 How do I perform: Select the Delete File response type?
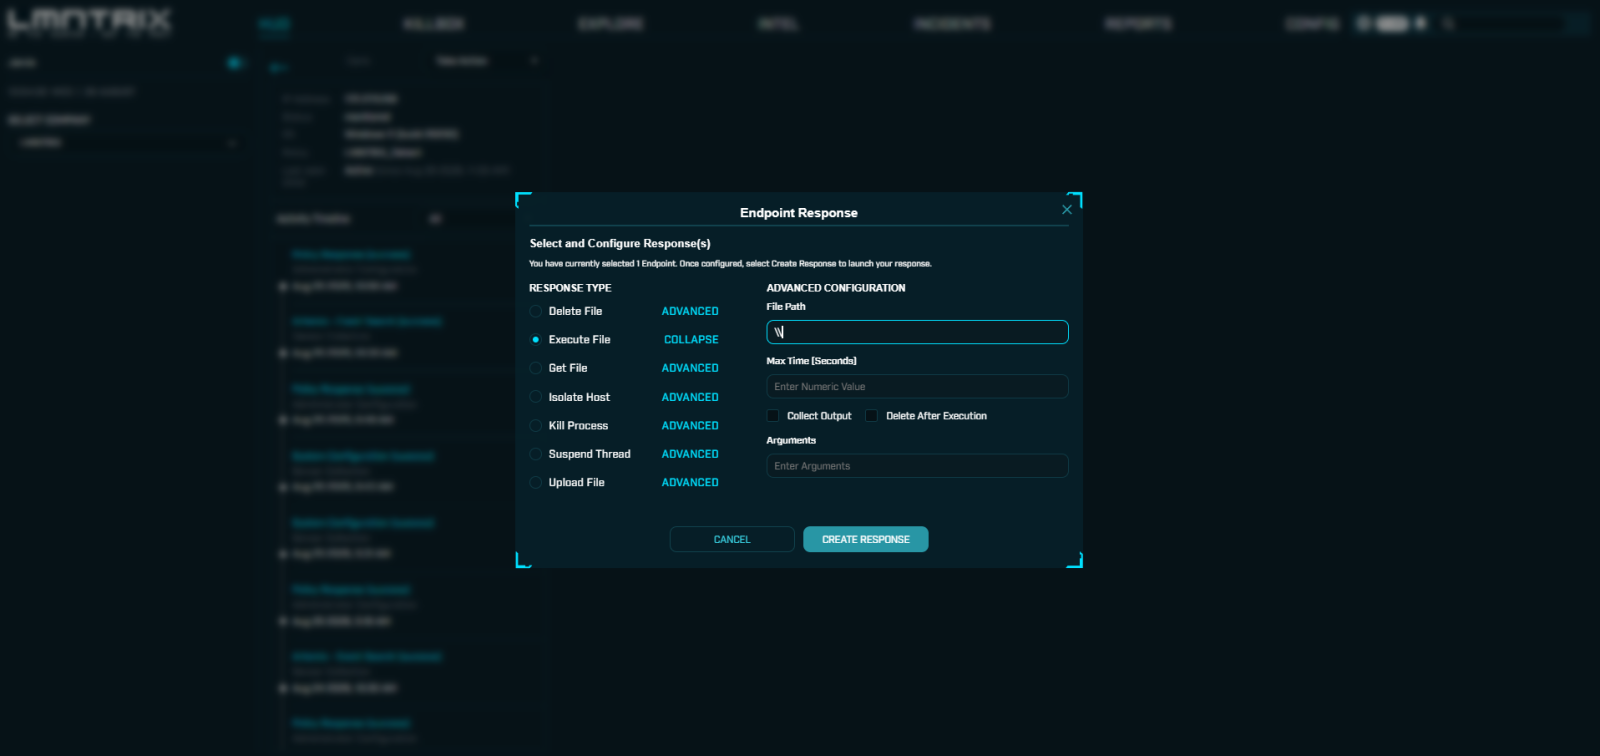click(536, 311)
